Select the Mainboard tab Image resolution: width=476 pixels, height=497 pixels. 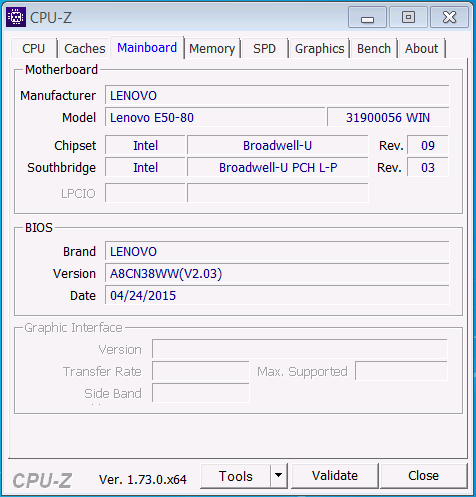[x=147, y=48]
